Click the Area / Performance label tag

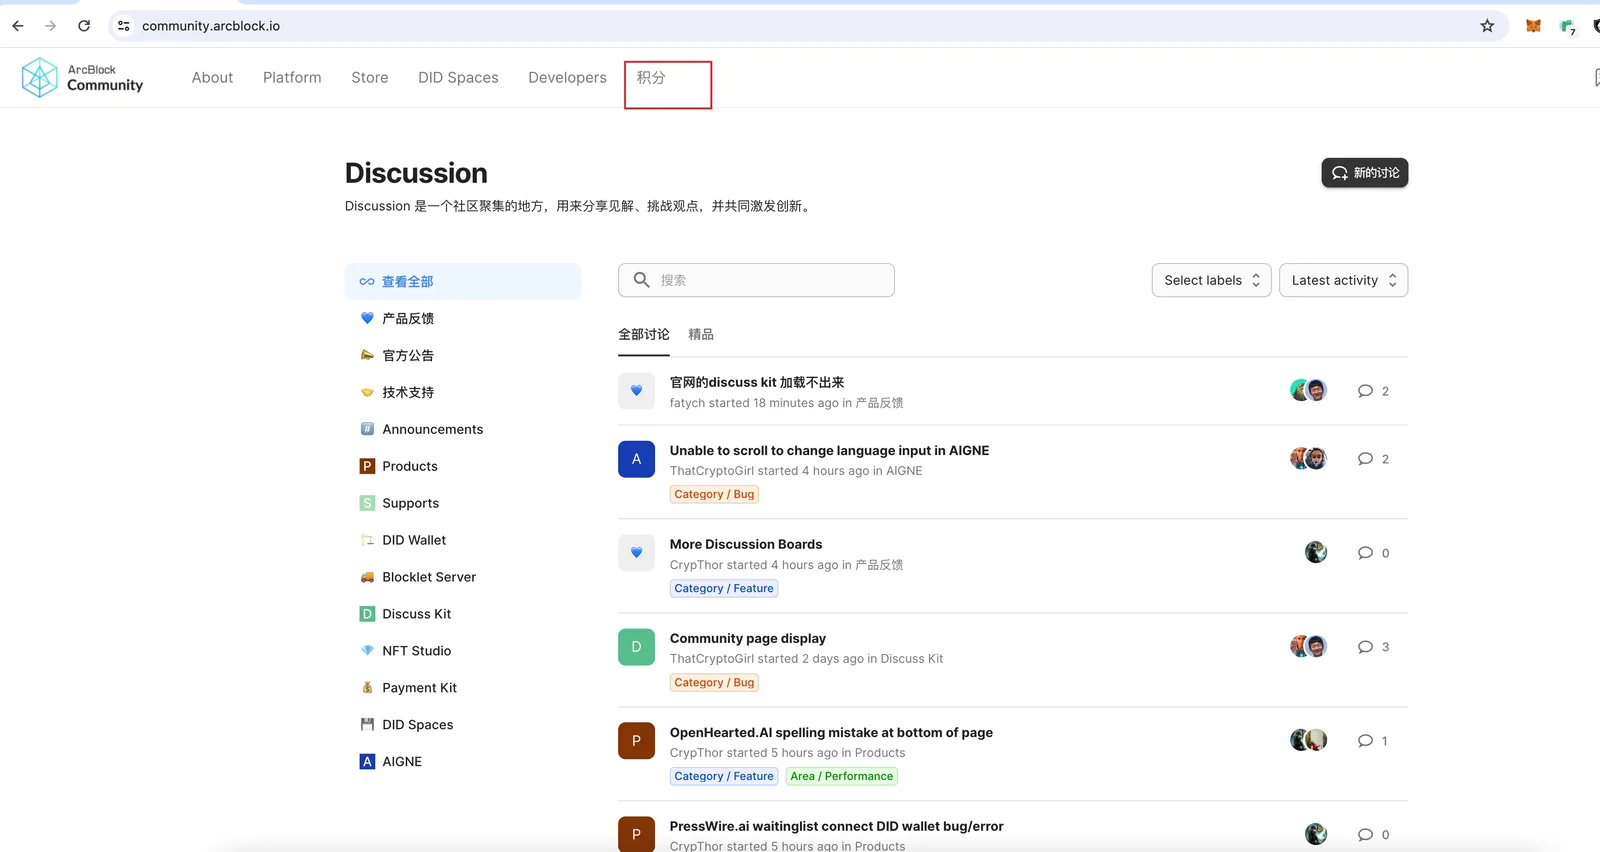[842, 776]
